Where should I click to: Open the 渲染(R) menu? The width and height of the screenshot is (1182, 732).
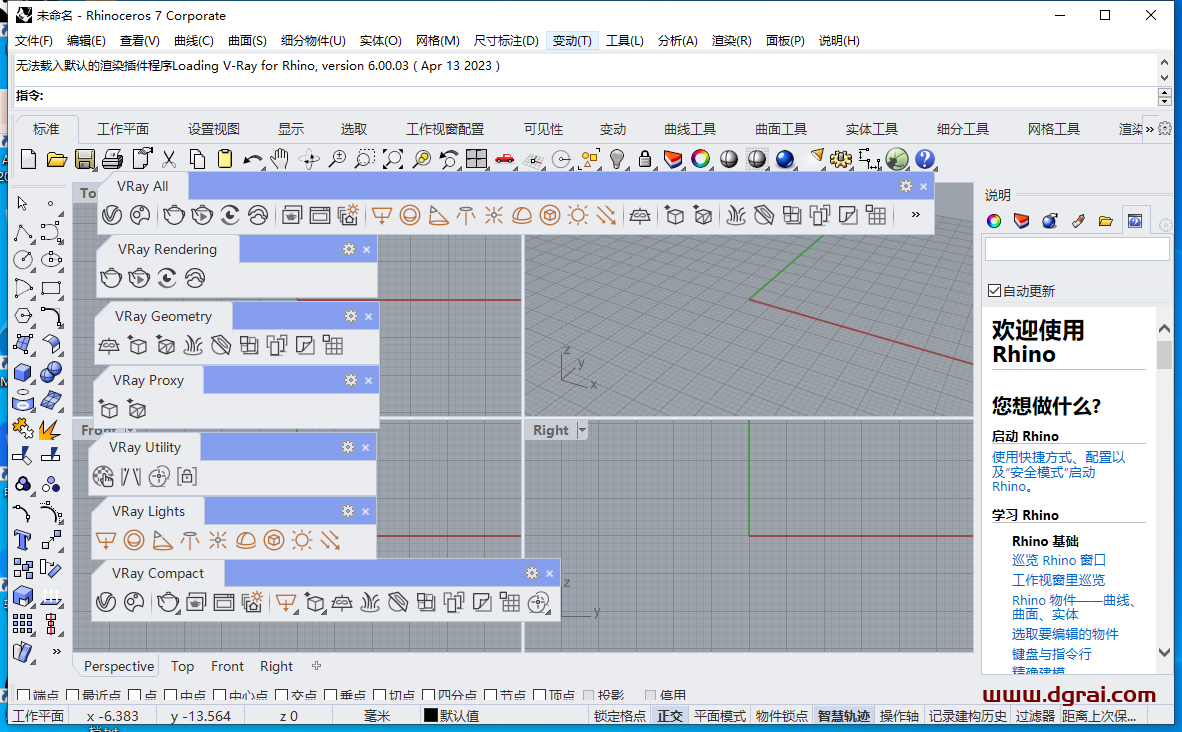pyautogui.click(x=731, y=41)
